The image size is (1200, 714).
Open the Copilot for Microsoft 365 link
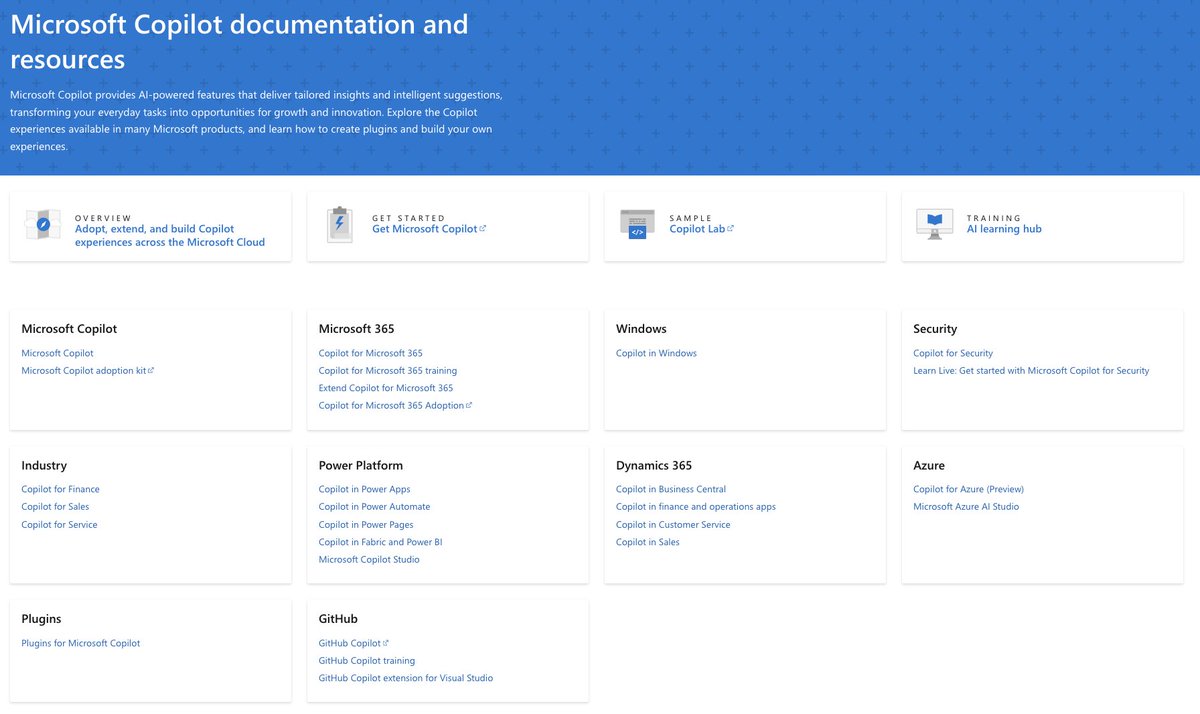pos(371,353)
